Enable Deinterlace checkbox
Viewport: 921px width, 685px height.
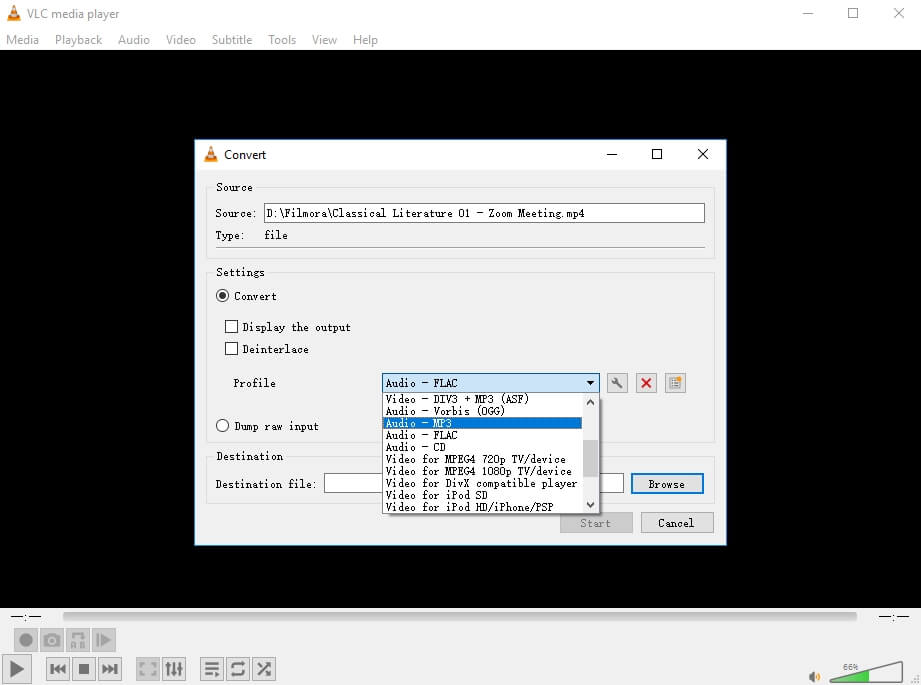[231, 348]
